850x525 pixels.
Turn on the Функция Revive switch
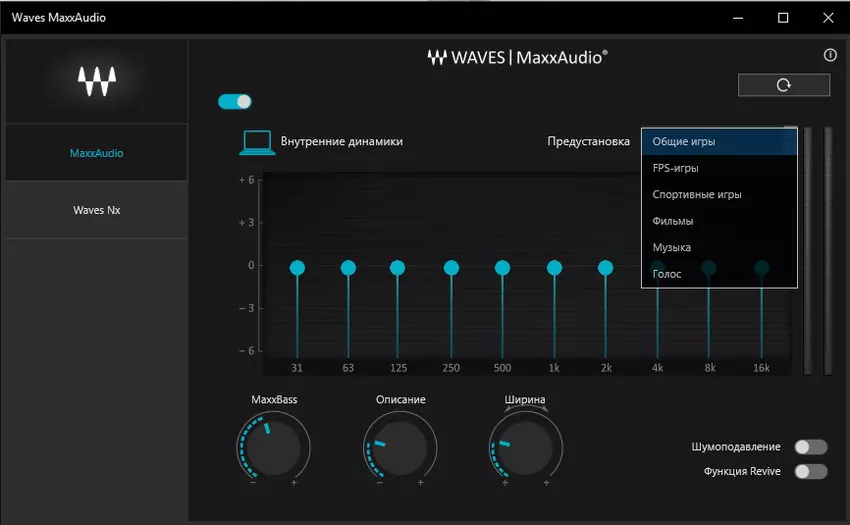tap(810, 471)
